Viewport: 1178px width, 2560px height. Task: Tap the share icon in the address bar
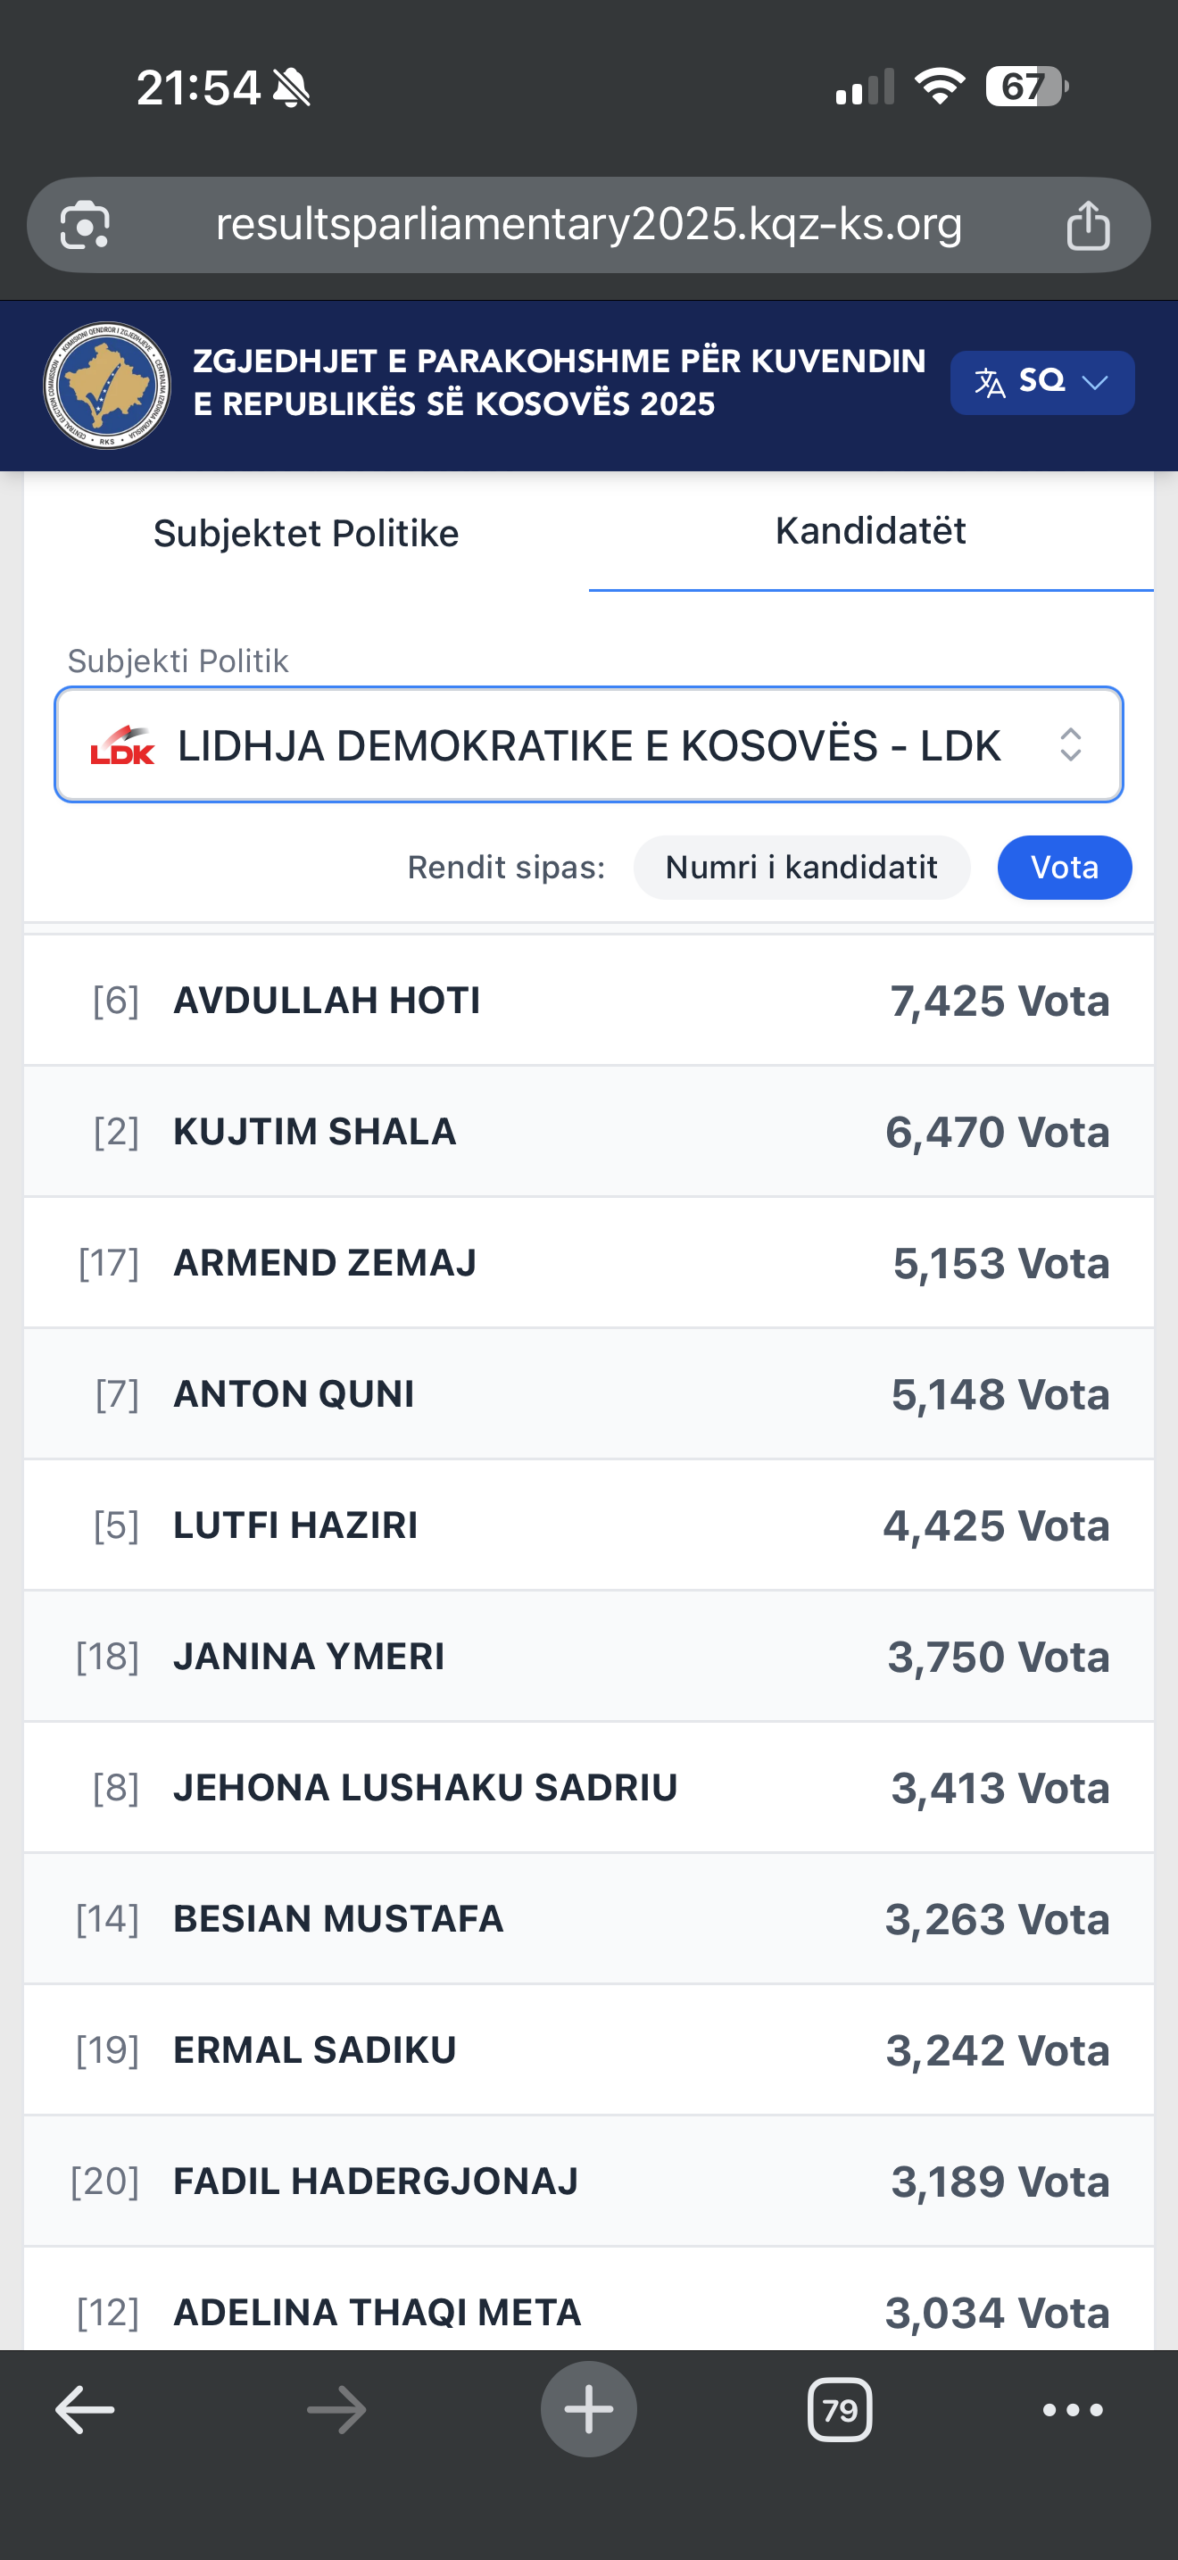tap(1088, 225)
